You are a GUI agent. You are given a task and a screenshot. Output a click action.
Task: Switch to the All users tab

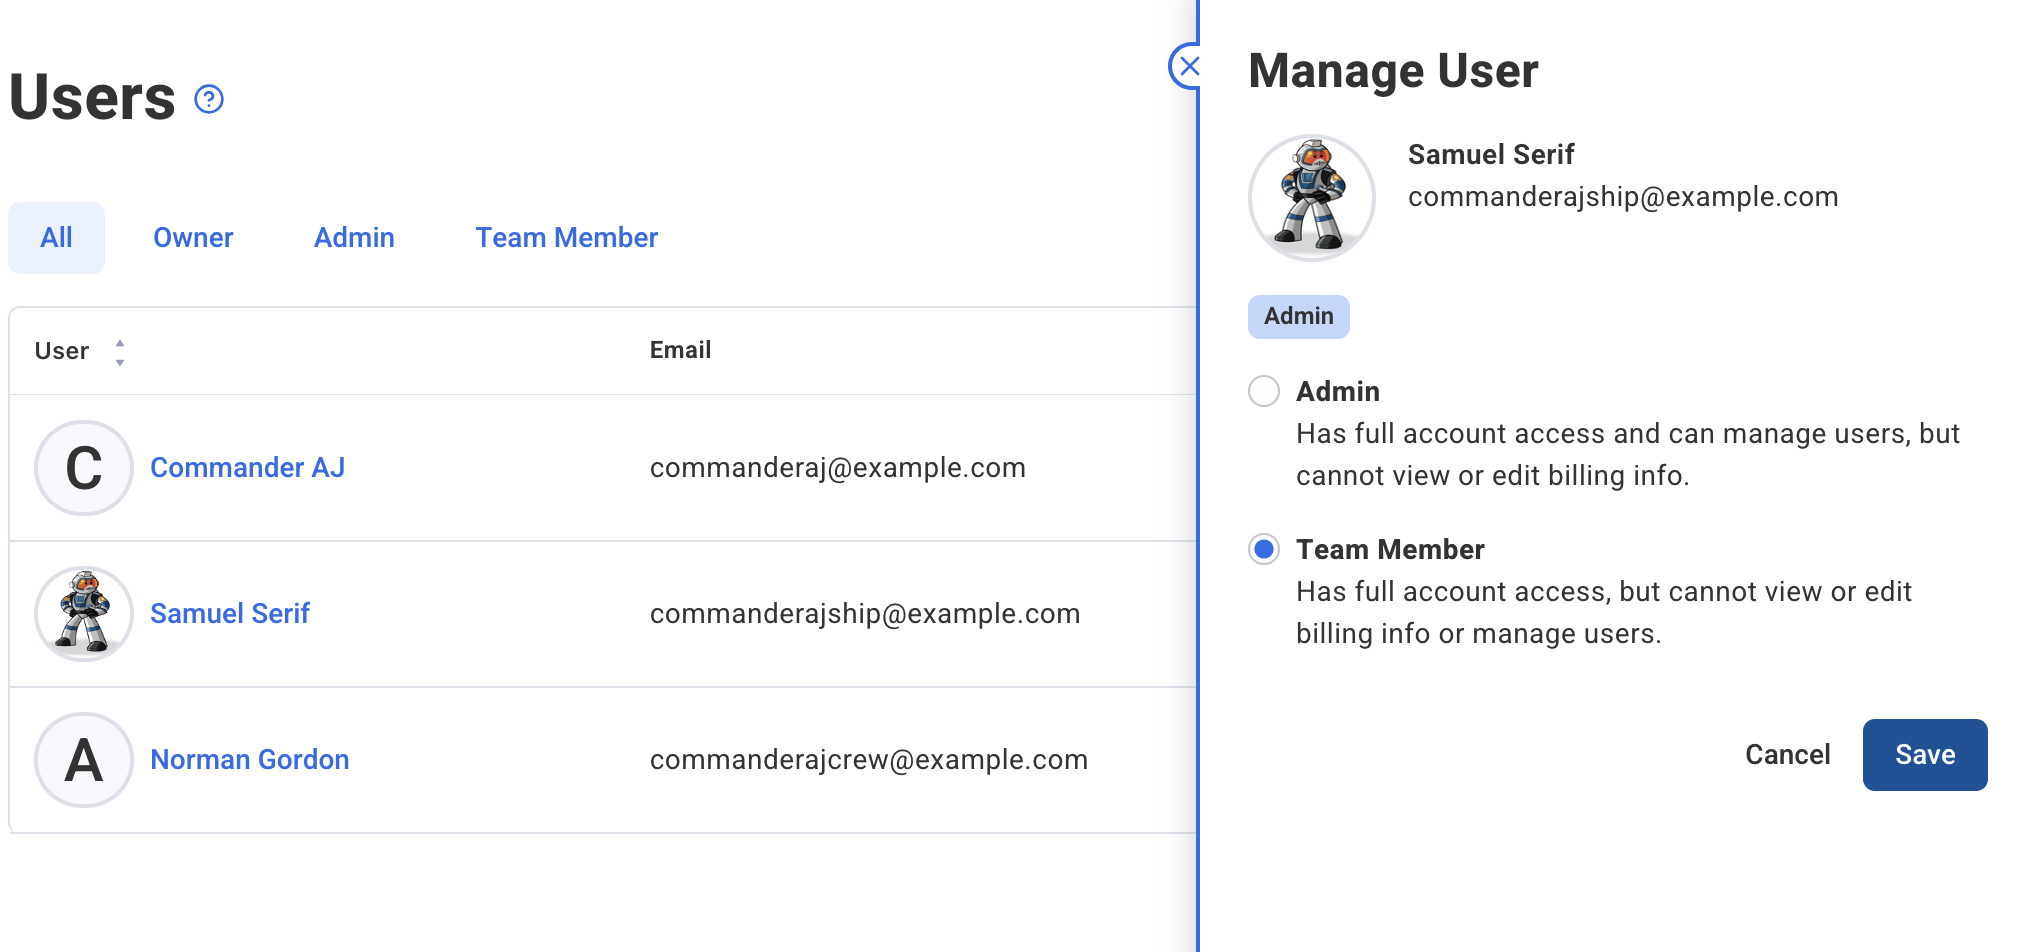click(56, 238)
